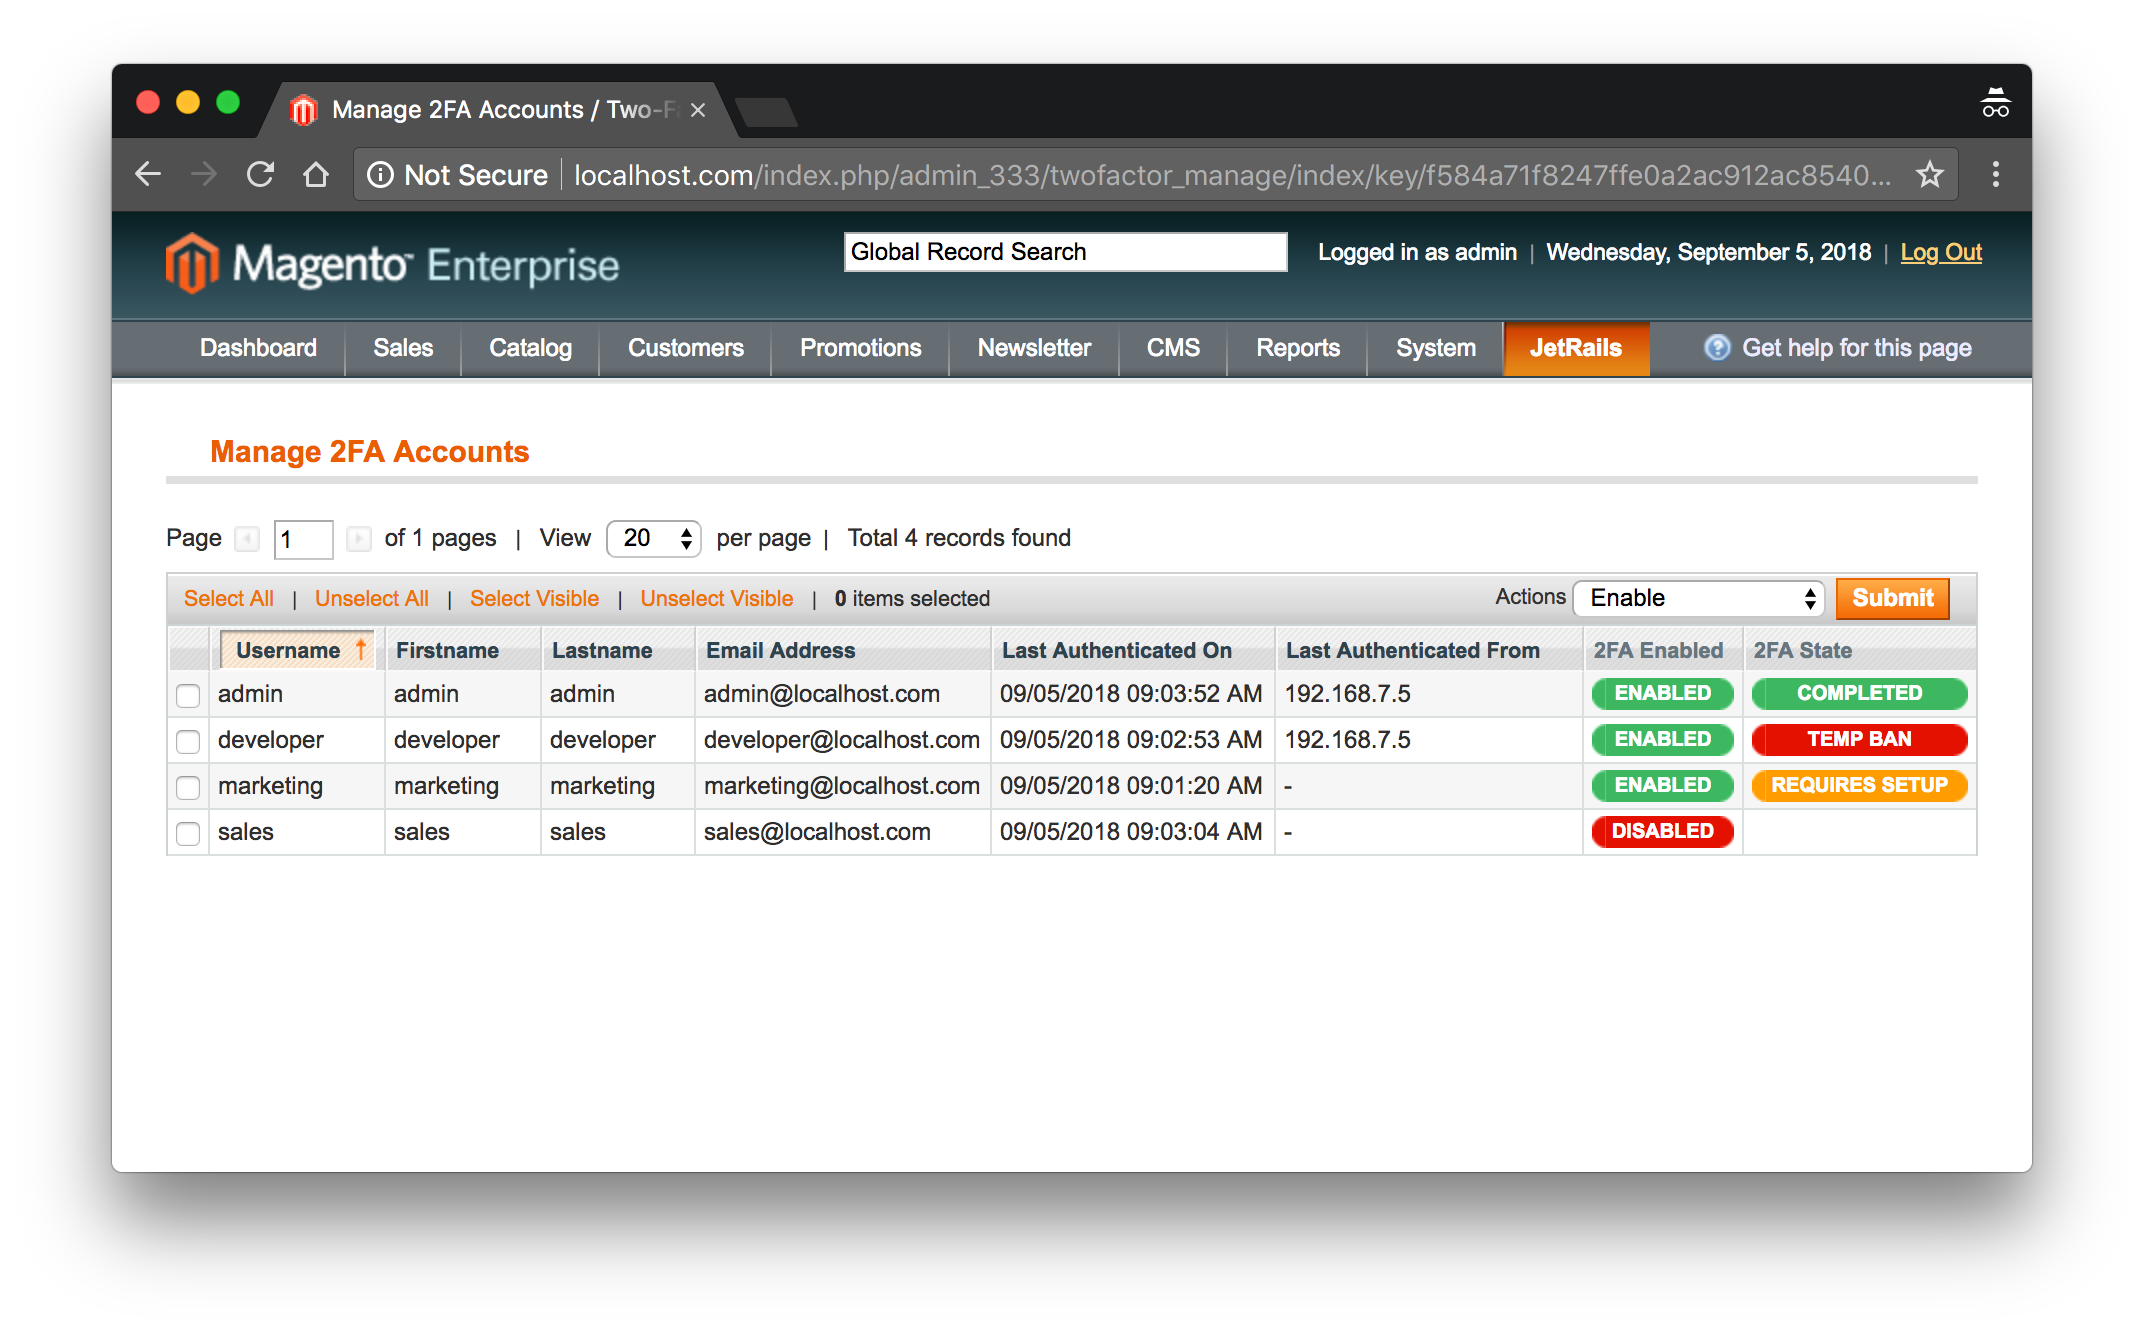The image size is (2144, 1332).
Task: Tick the sales row checkbox
Action: [188, 833]
